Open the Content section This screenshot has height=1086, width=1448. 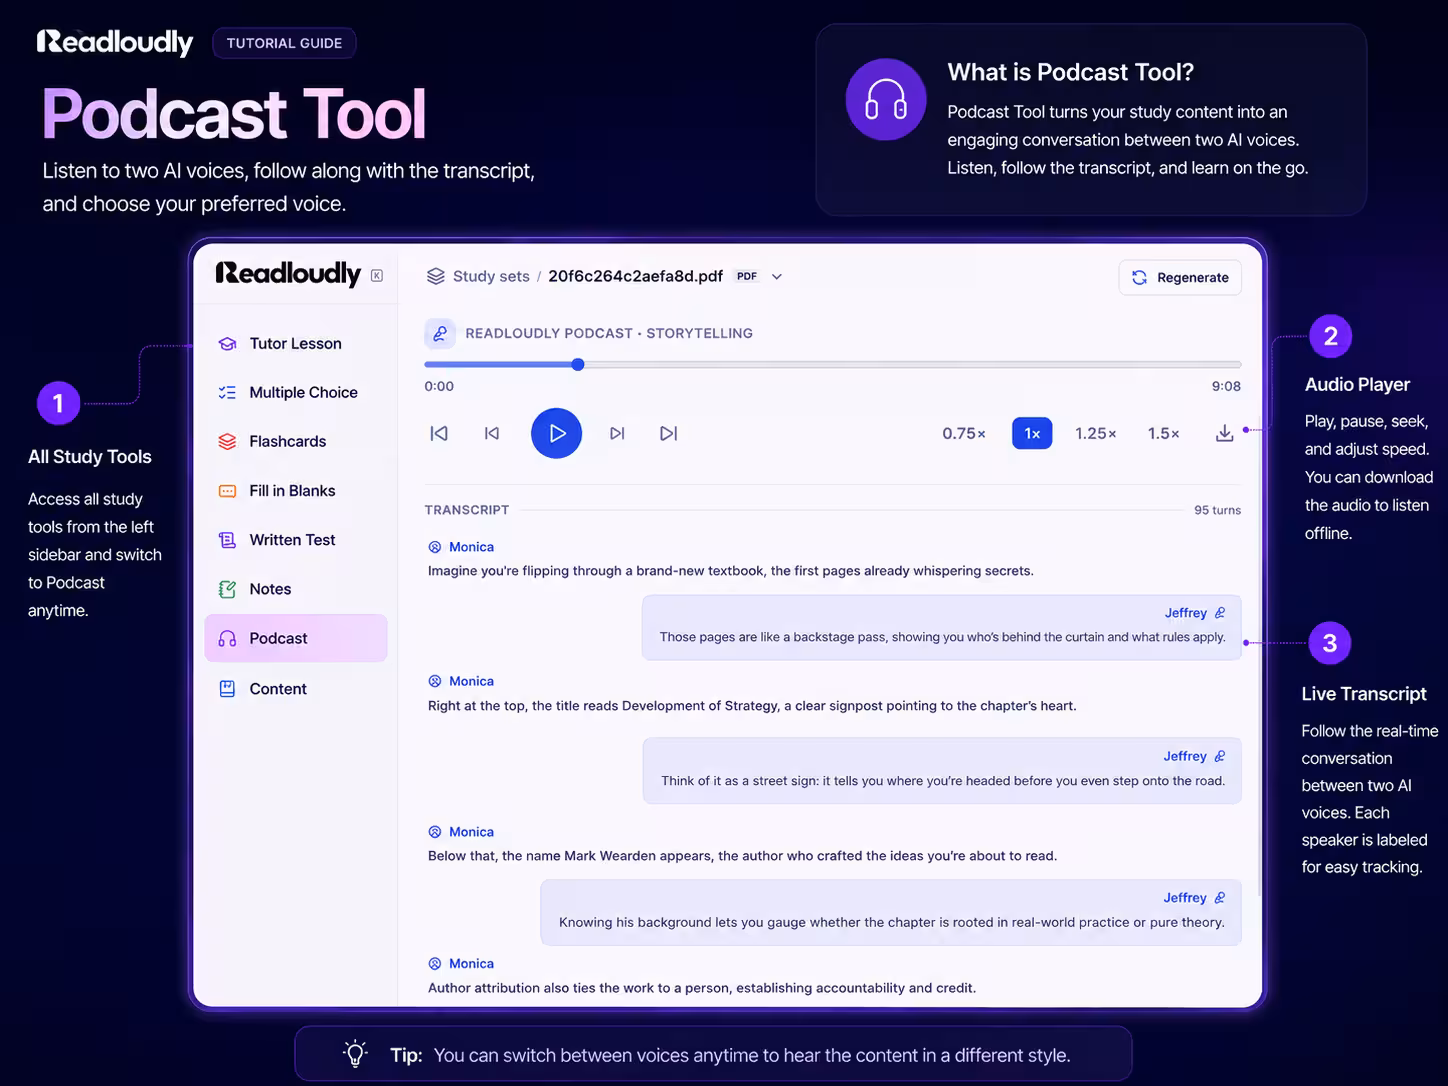click(296, 688)
